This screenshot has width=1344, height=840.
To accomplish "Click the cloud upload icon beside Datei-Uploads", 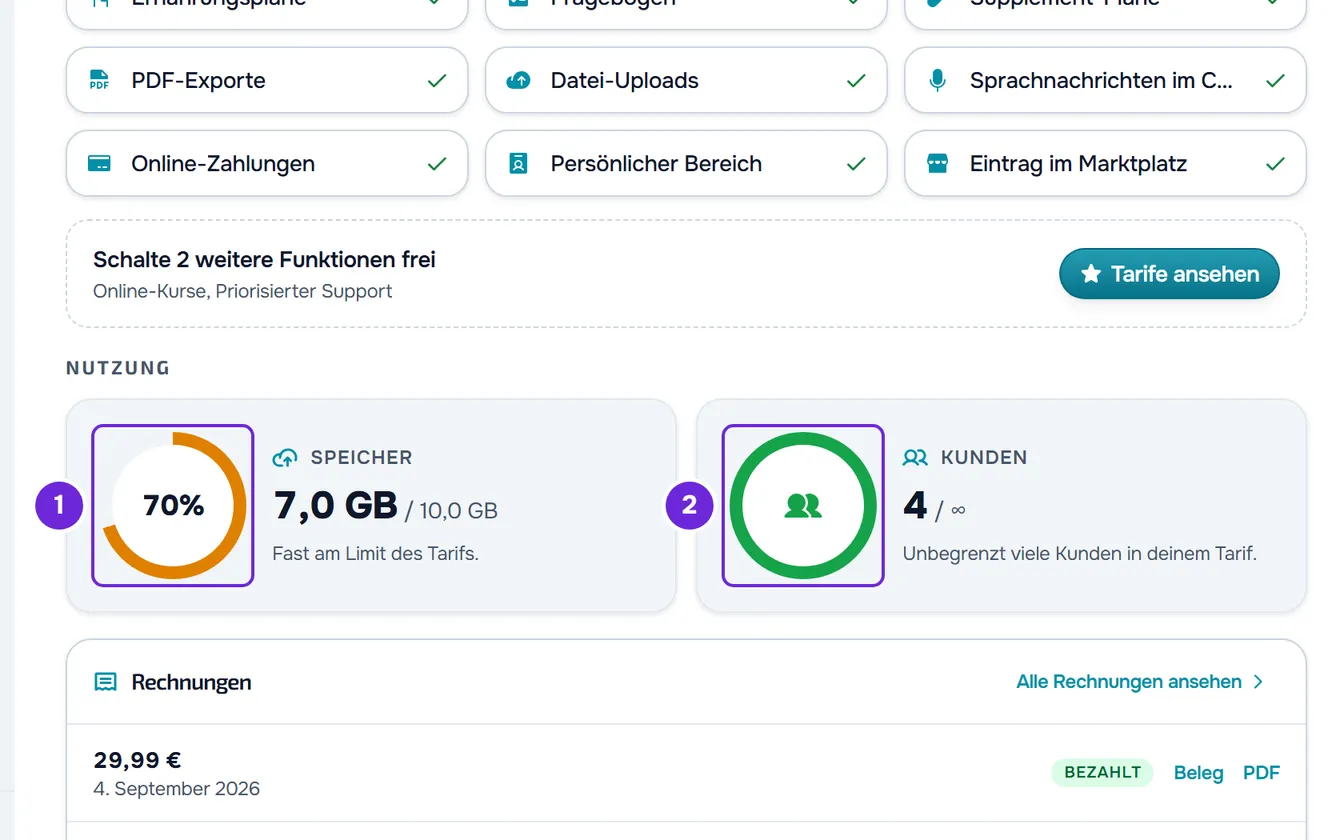I will tap(518, 81).
